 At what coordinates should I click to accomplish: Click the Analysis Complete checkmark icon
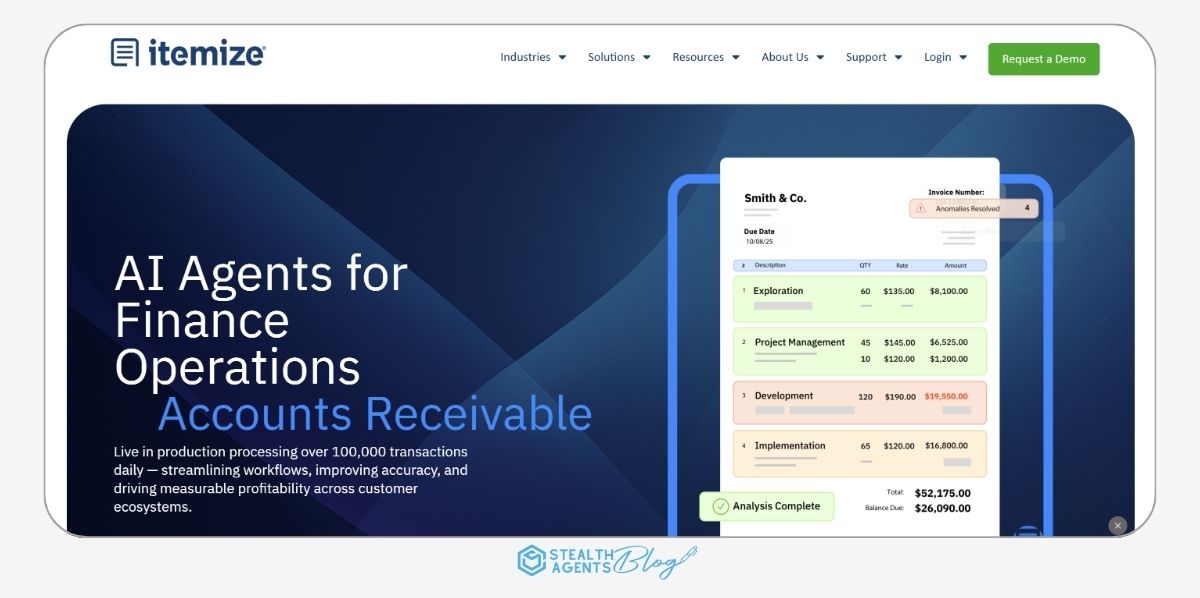tap(720, 506)
